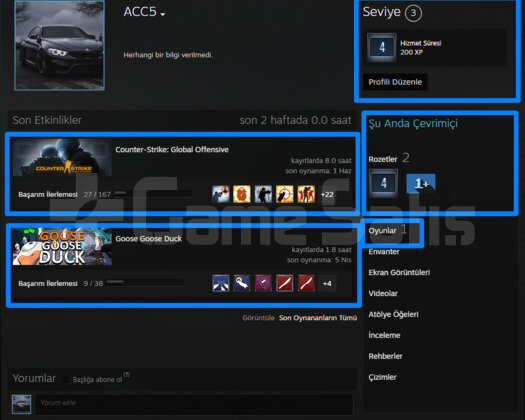
Task: Click Goose Goose Duck achievement progress bar
Action: pos(146,283)
